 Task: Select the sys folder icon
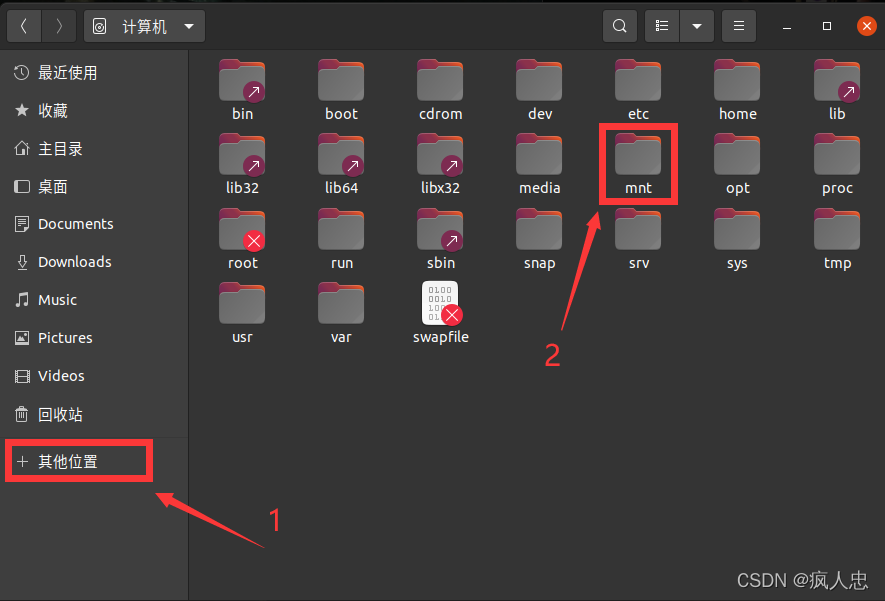[x=737, y=230]
